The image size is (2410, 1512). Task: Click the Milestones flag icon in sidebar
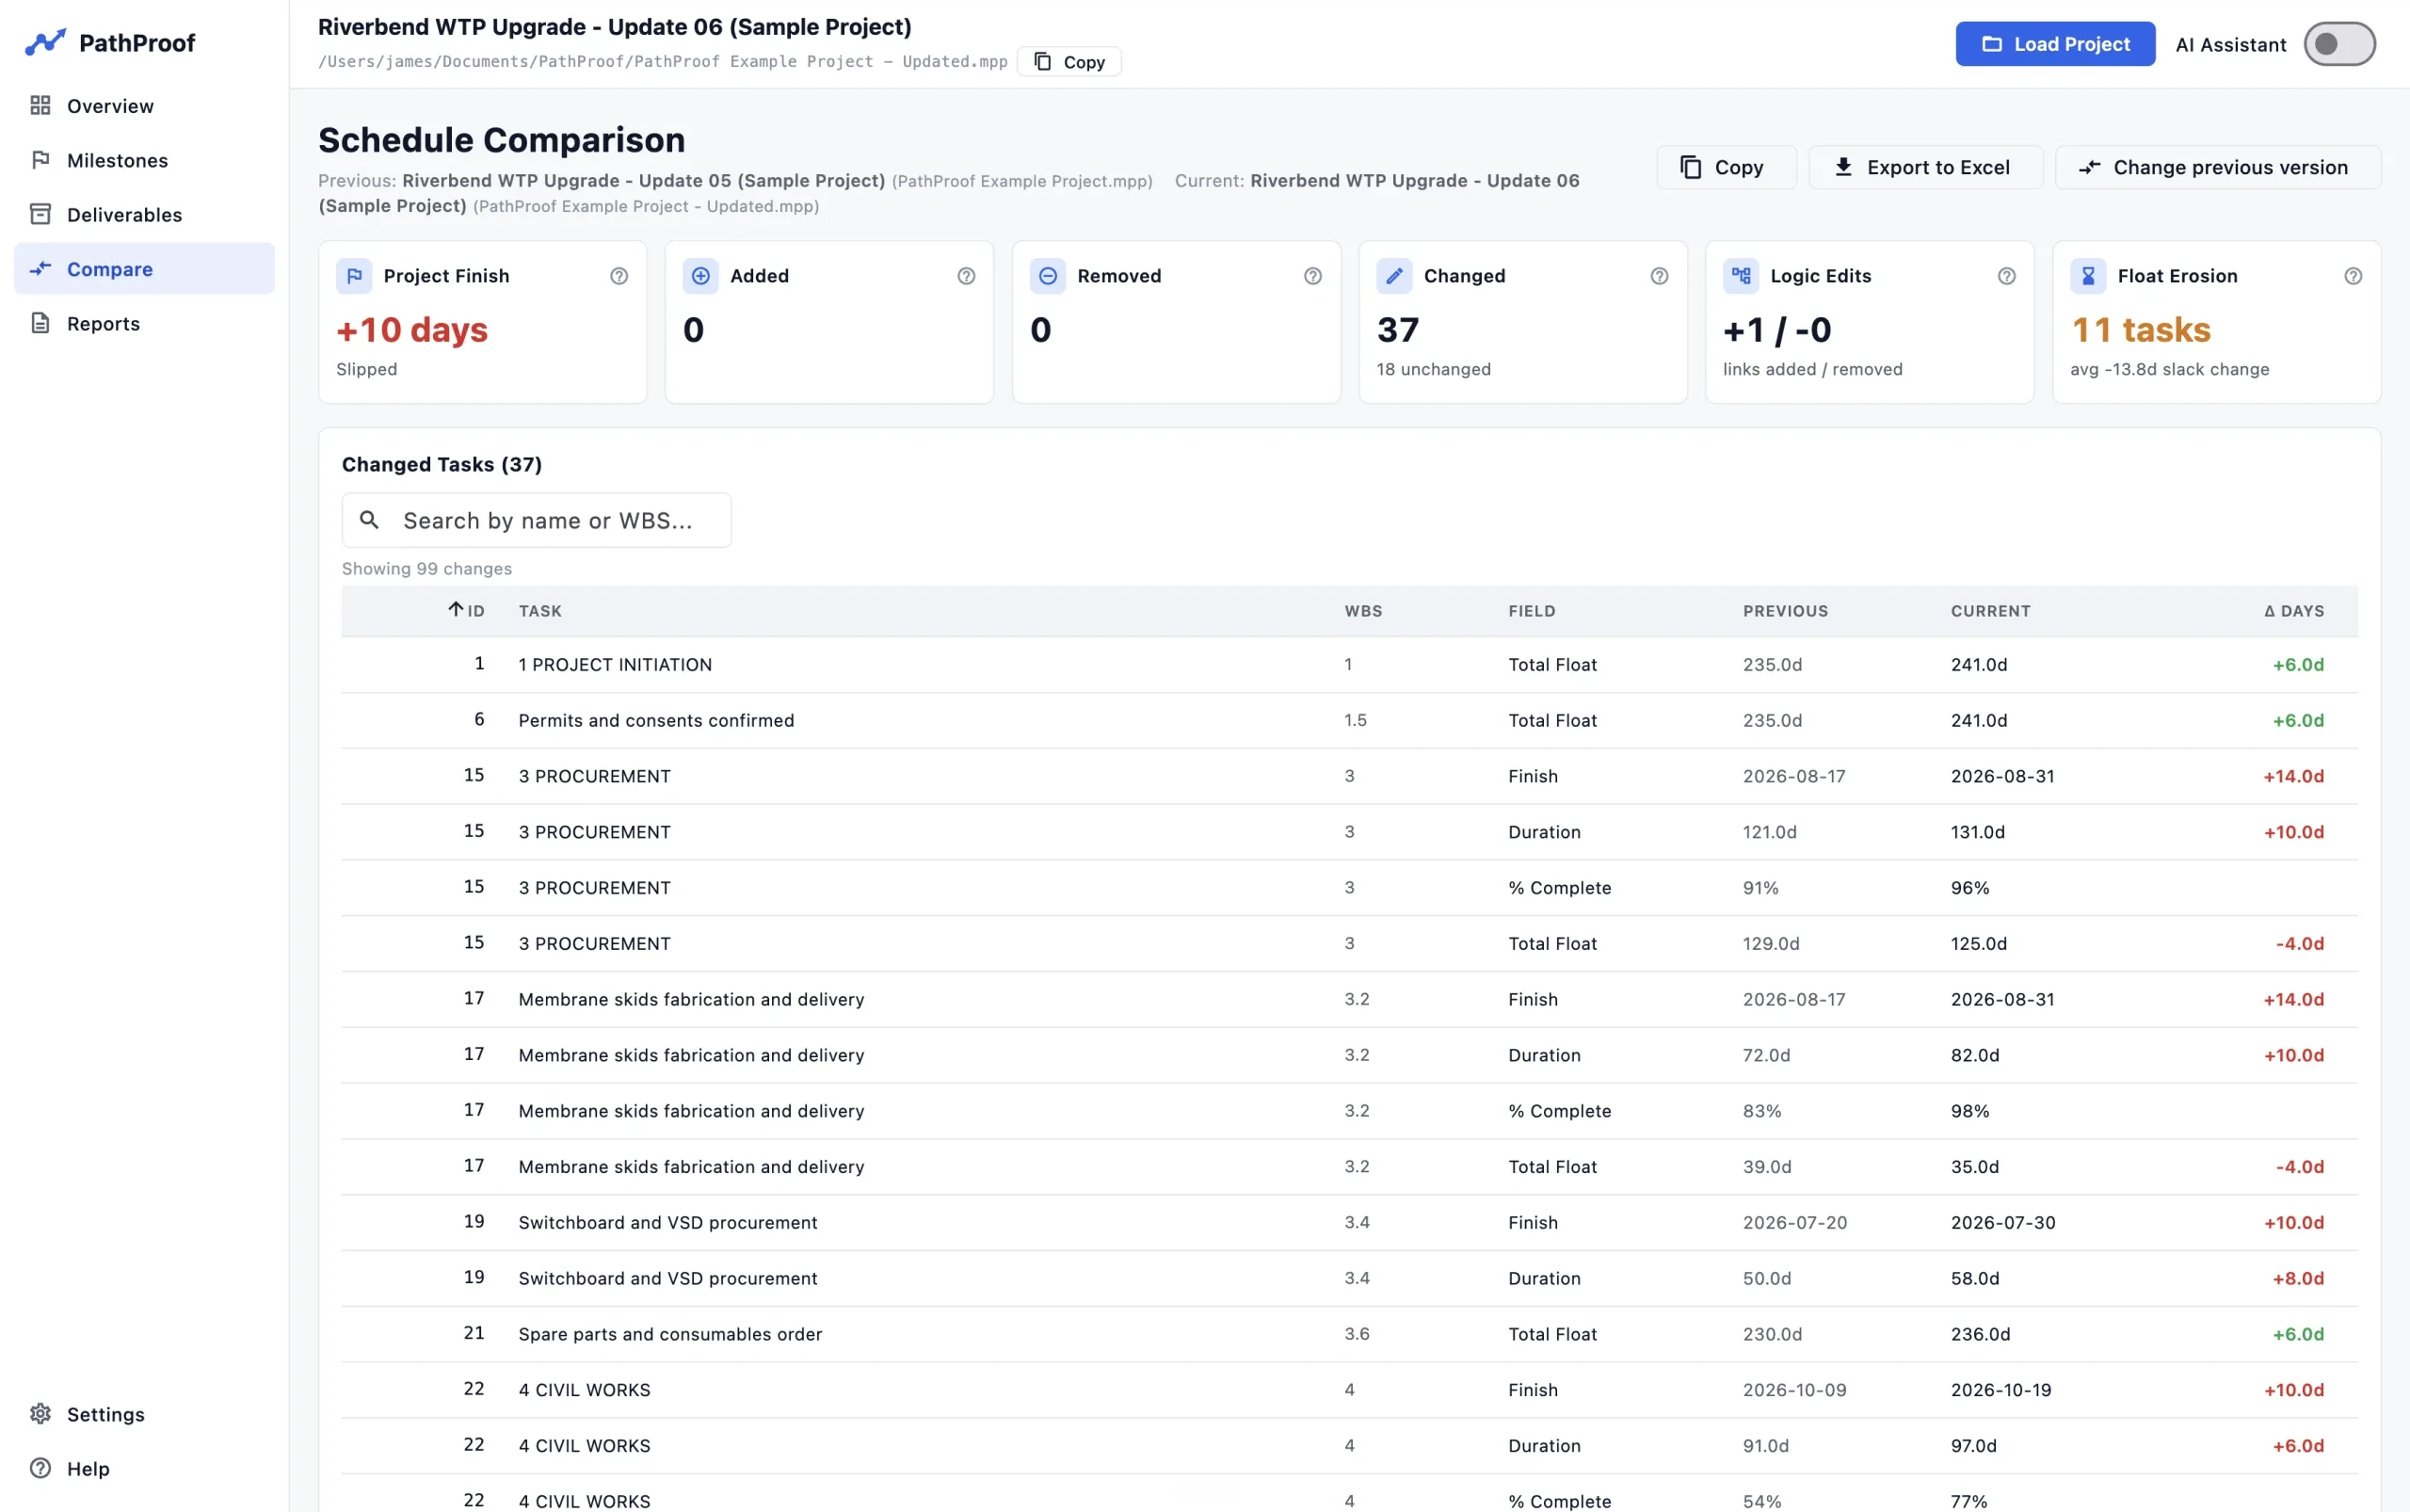click(40, 160)
